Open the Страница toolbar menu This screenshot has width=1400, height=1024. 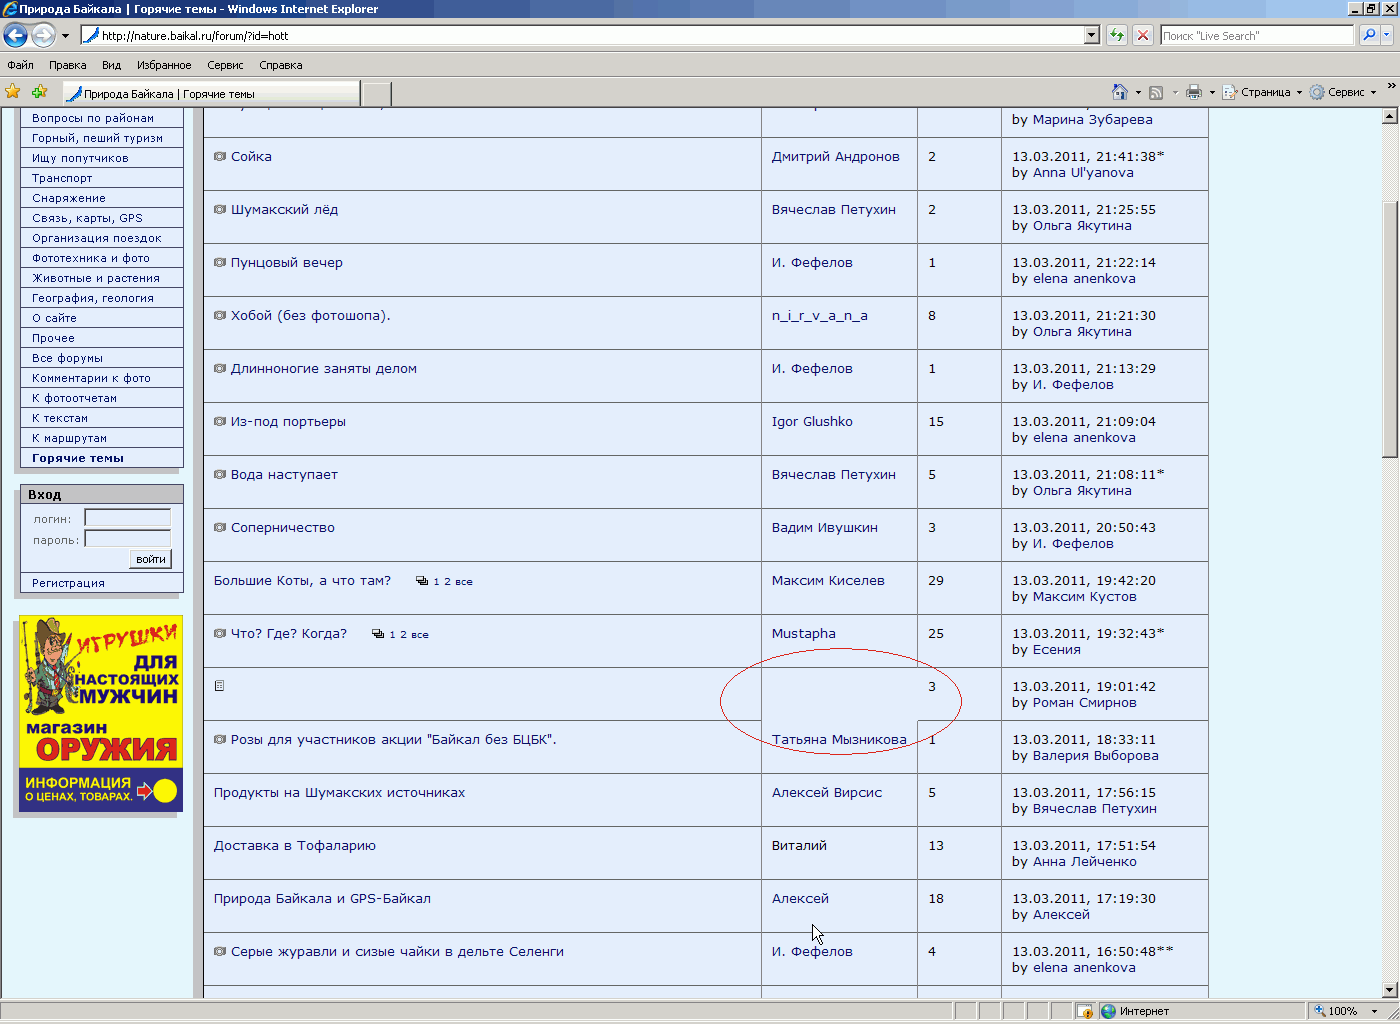[1262, 92]
